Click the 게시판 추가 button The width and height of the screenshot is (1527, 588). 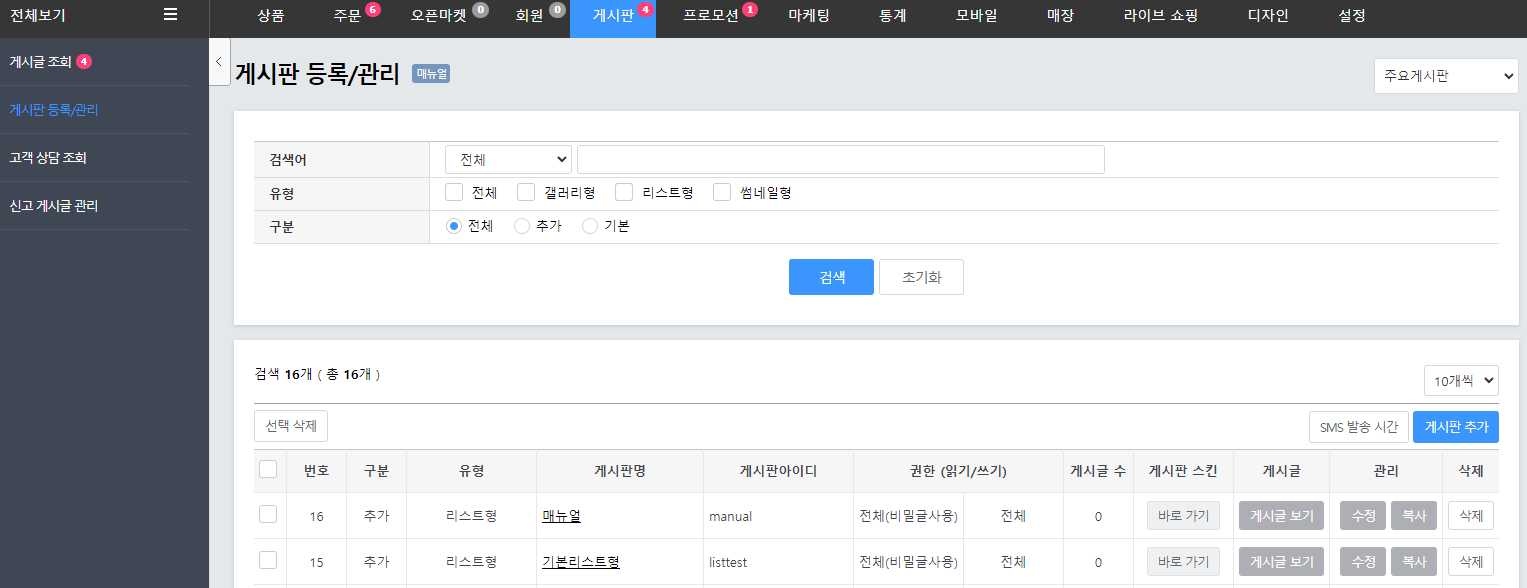[1455, 426]
